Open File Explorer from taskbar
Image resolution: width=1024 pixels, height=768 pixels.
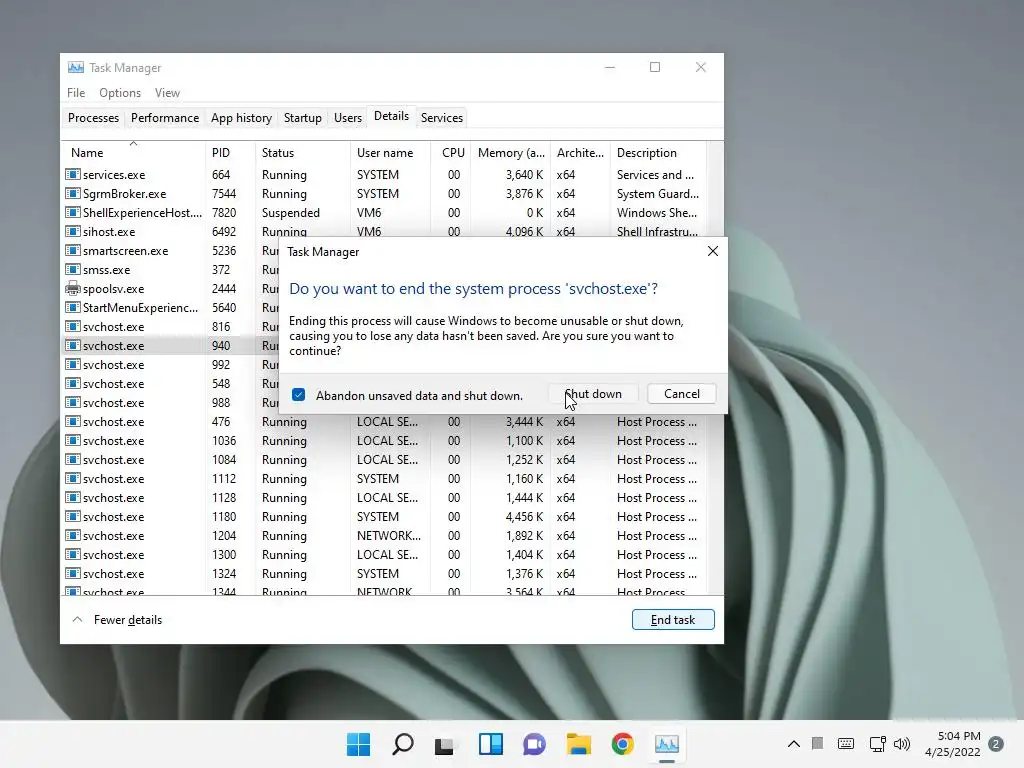point(578,744)
